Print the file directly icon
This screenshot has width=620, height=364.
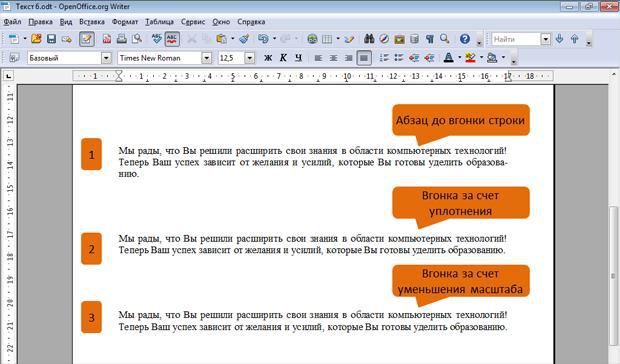122,39
